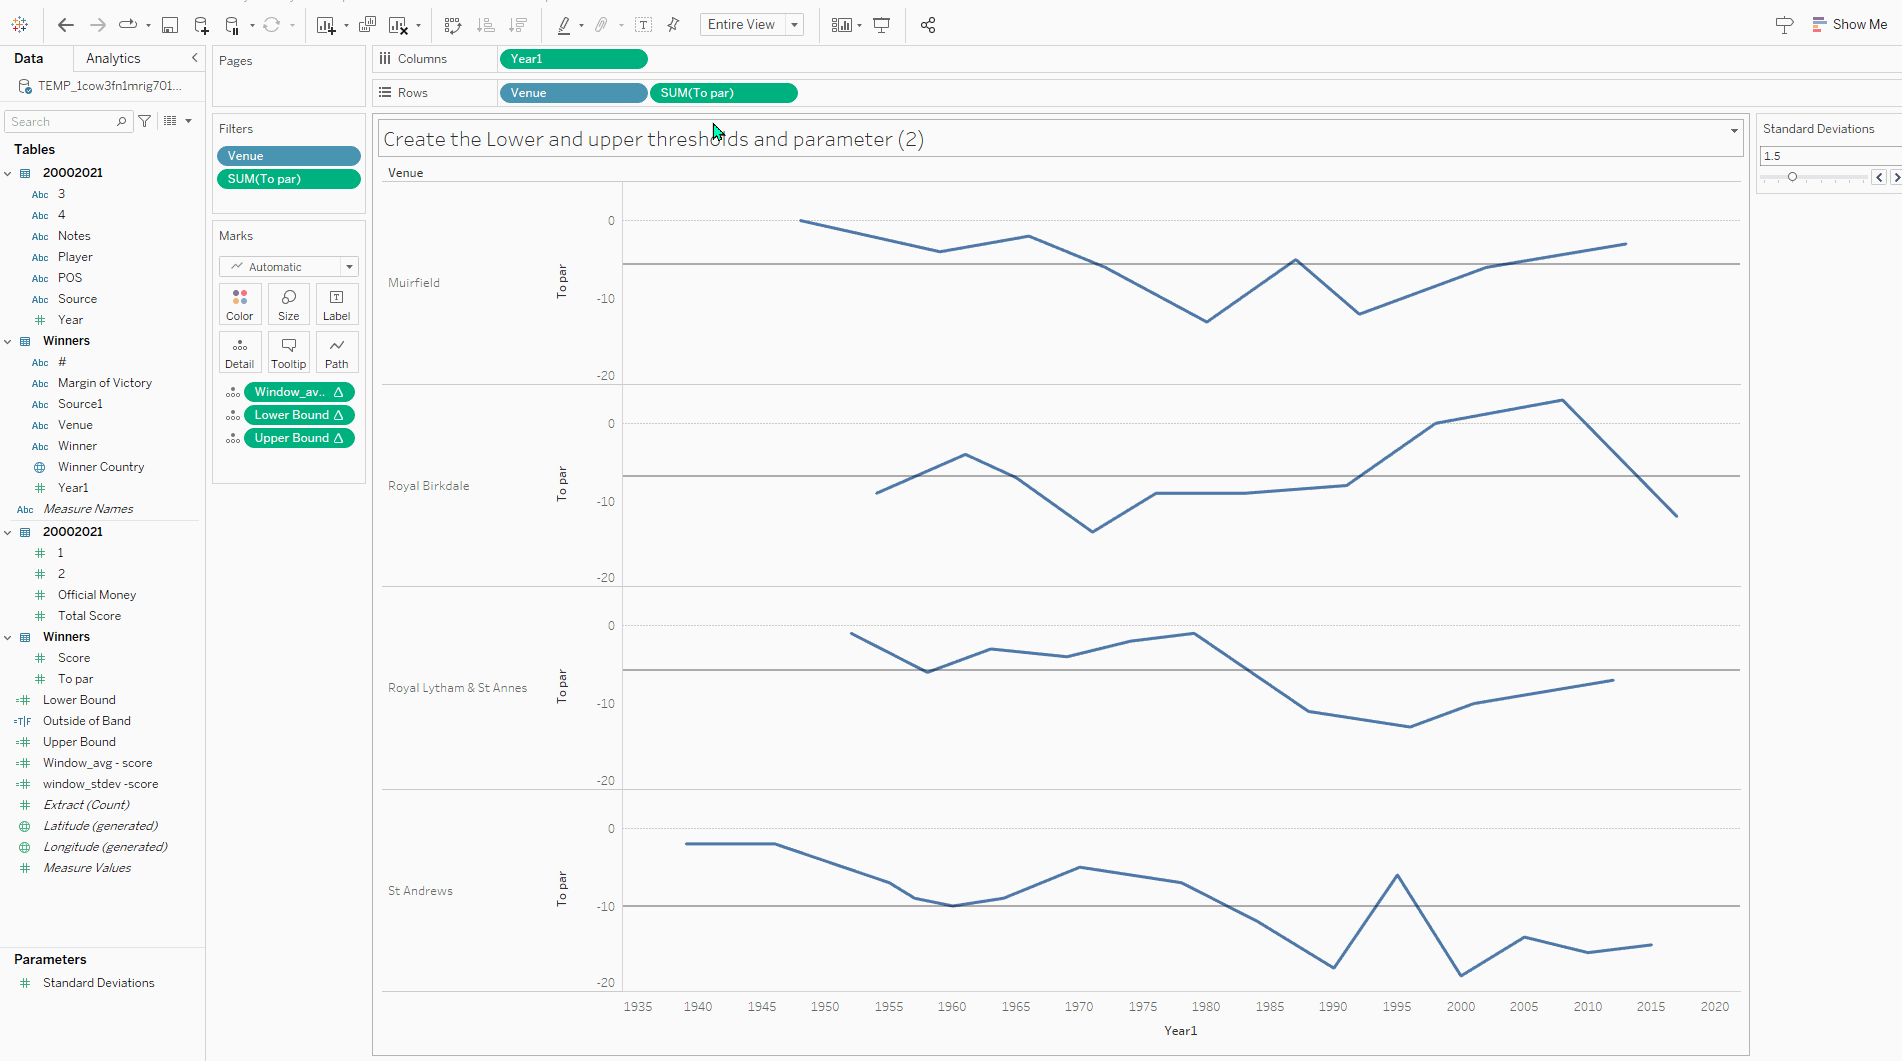Screen dimensions: 1902x1061
Task: Open the Show Me panel
Action: coord(1850,25)
